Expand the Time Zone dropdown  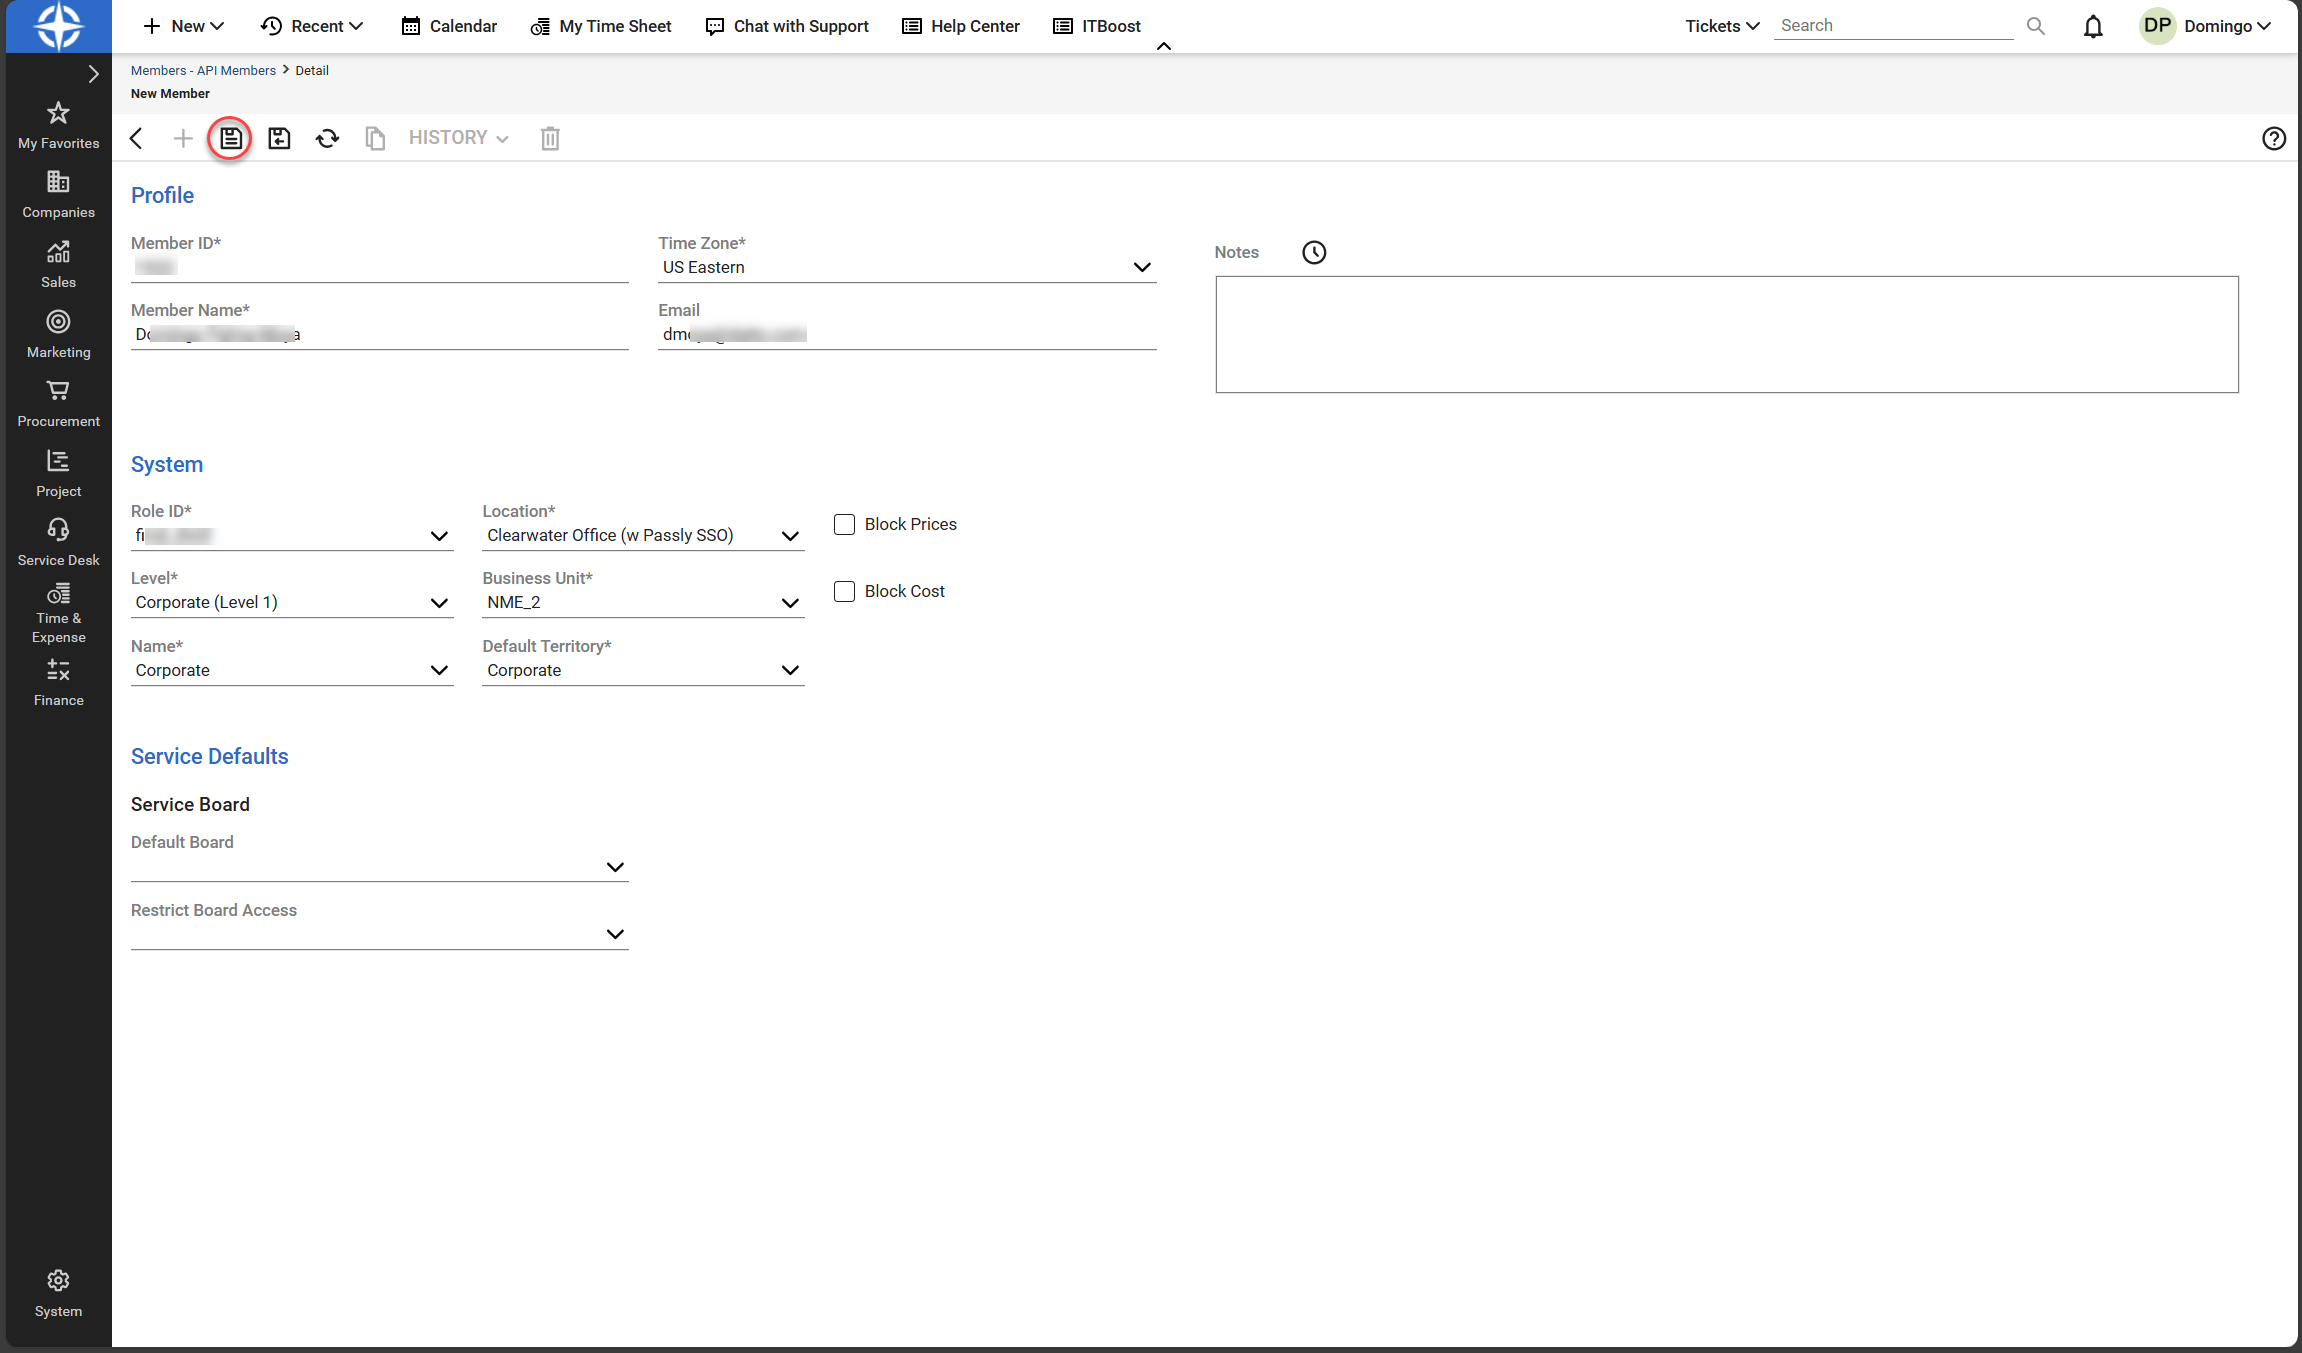click(x=1141, y=267)
